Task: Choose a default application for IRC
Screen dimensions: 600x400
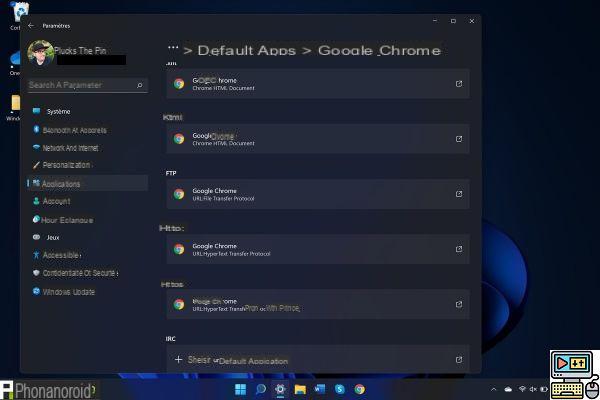Action: coord(318,359)
